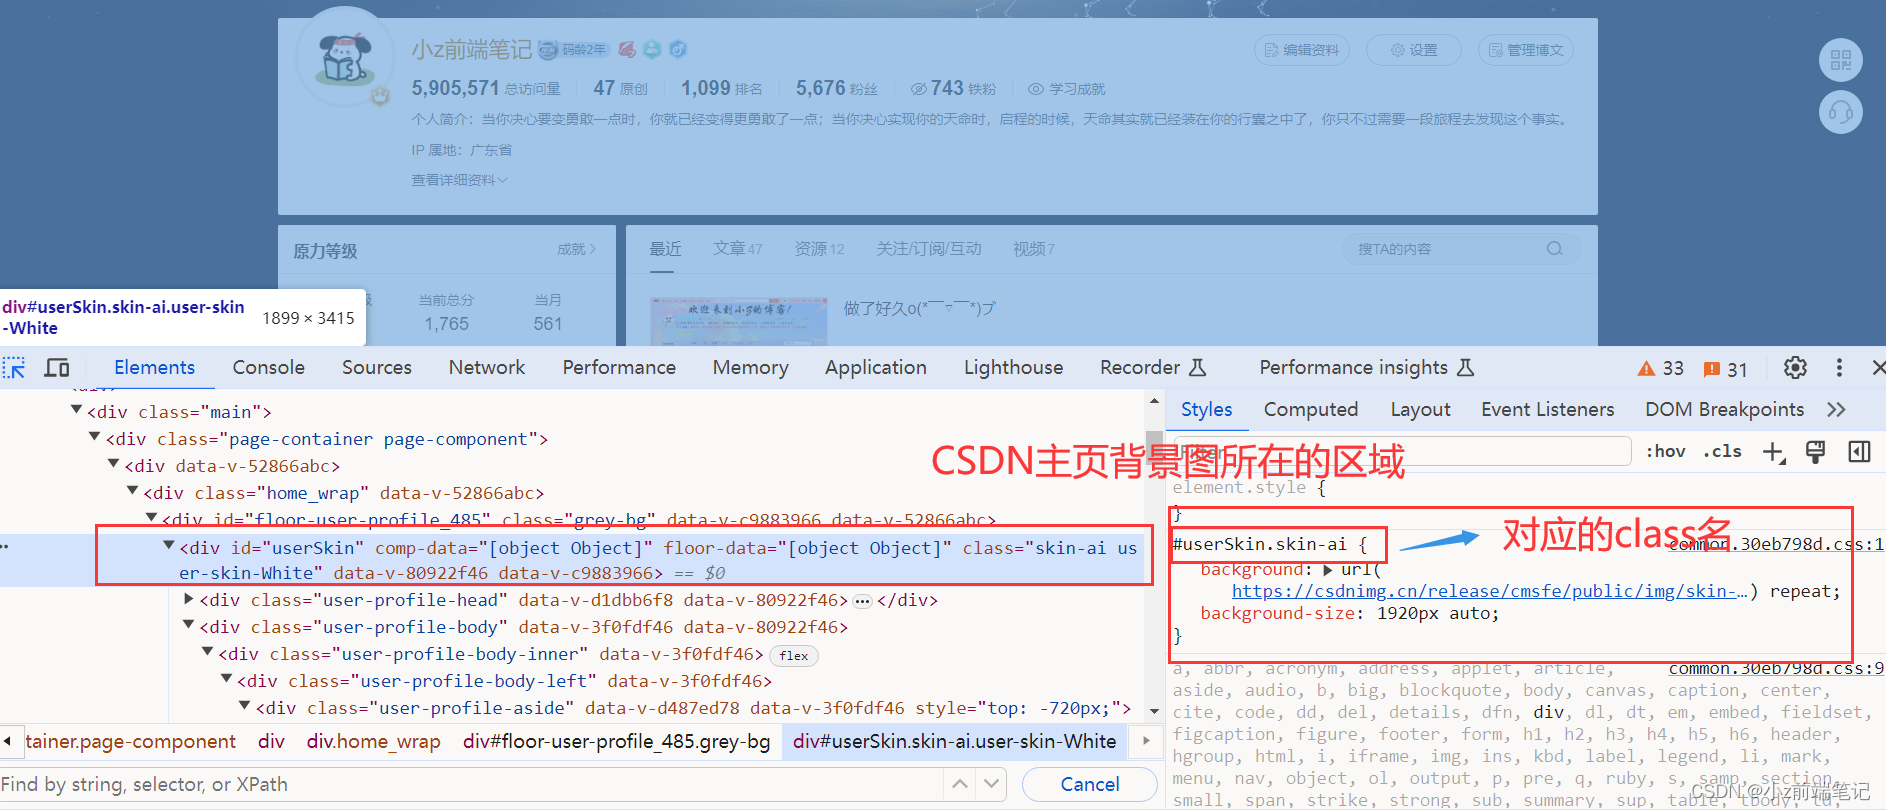This screenshot has height=810, width=1886.
Task: Switch to the Layout tab
Action: point(1420,410)
